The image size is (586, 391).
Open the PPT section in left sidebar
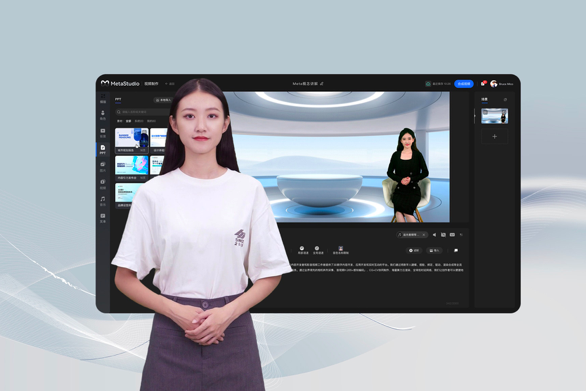[103, 150]
